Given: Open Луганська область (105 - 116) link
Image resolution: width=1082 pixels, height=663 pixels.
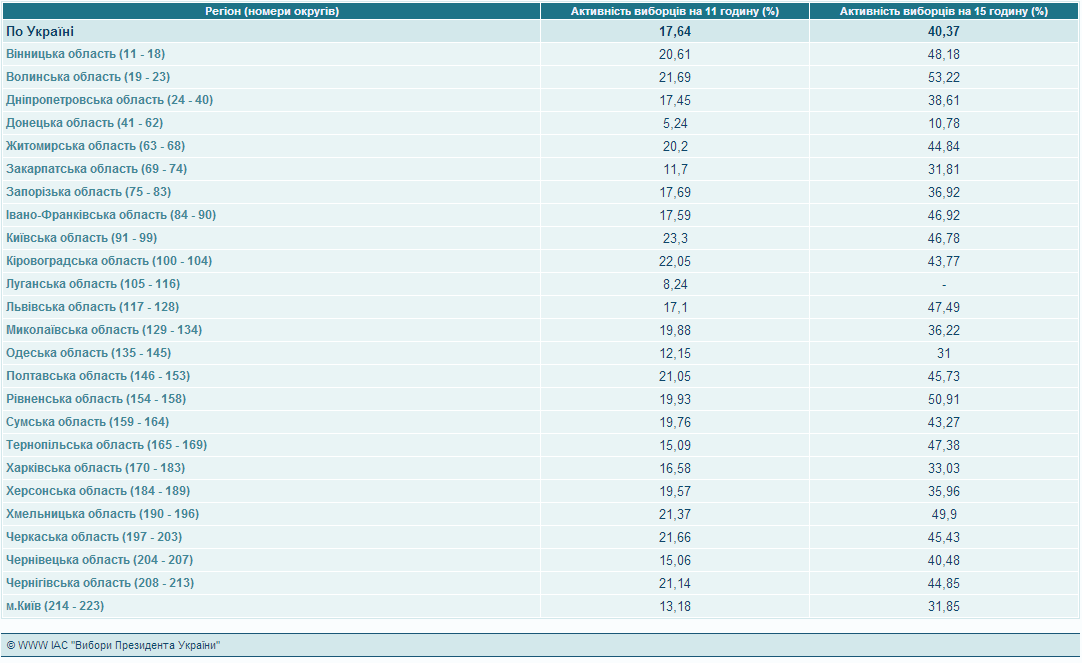Looking at the screenshot, I should [x=93, y=284].
